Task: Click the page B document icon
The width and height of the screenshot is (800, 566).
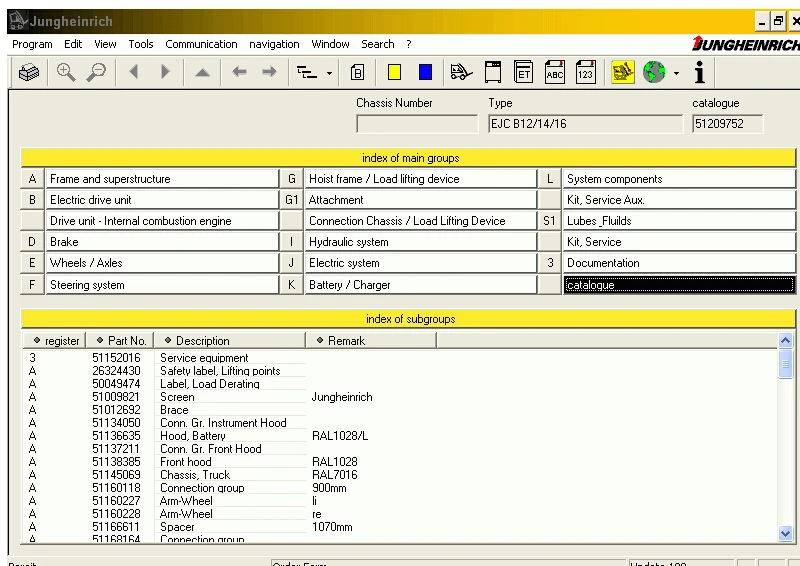Action: (x=358, y=72)
